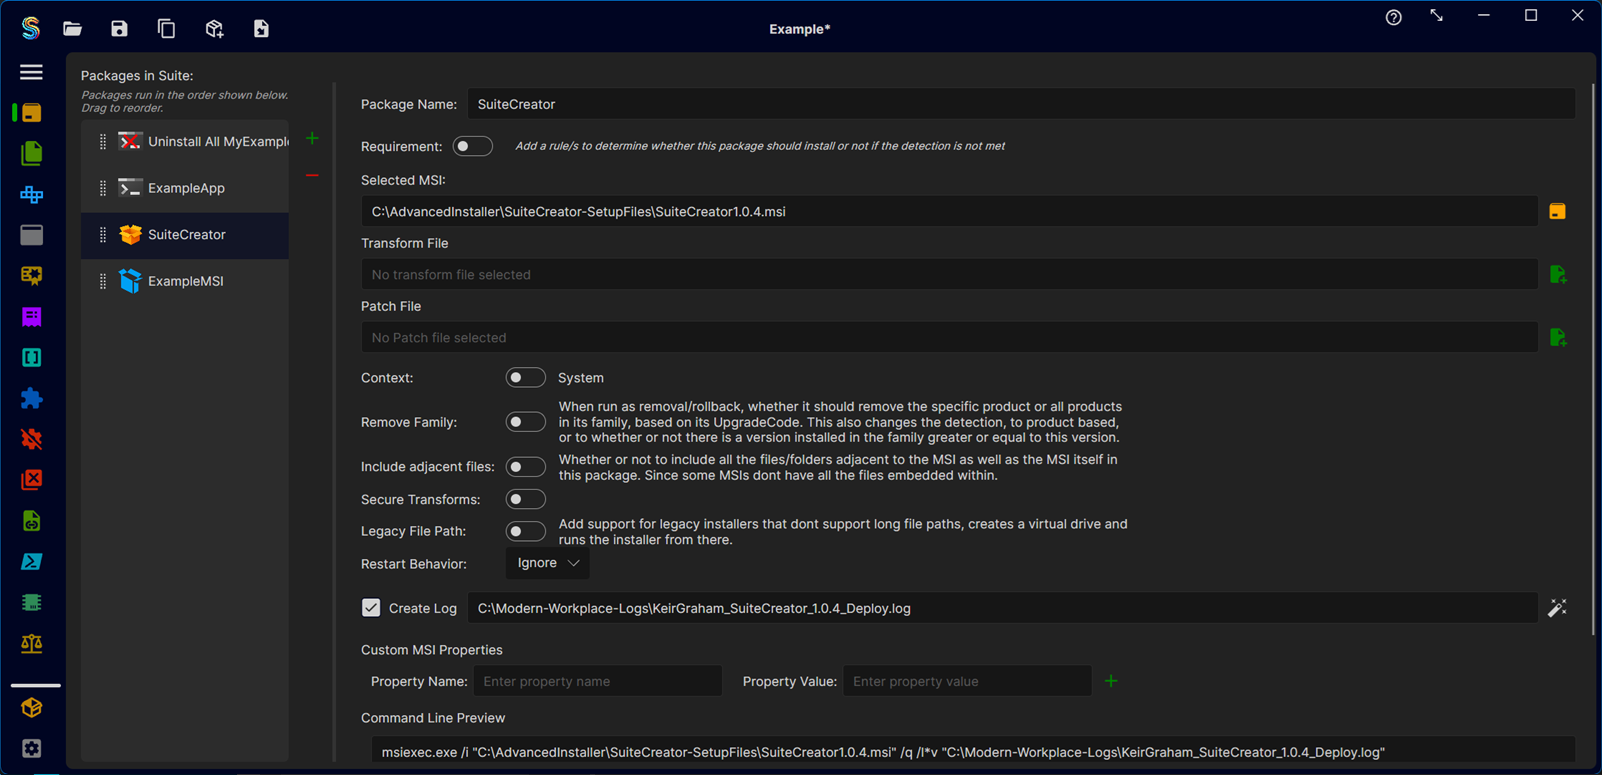Click the copy pages toolbar icon
The height and width of the screenshot is (775, 1602).
click(x=166, y=29)
